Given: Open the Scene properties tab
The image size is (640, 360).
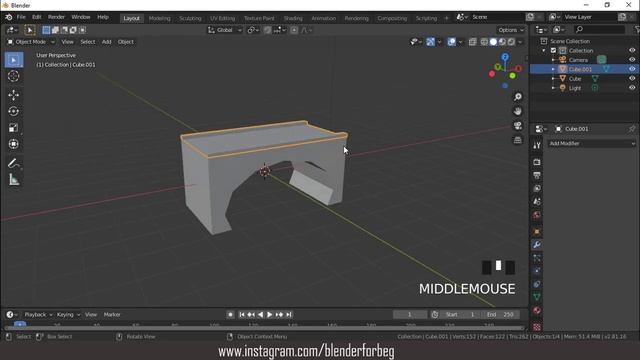Looking at the screenshot, I should tap(537, 202).
